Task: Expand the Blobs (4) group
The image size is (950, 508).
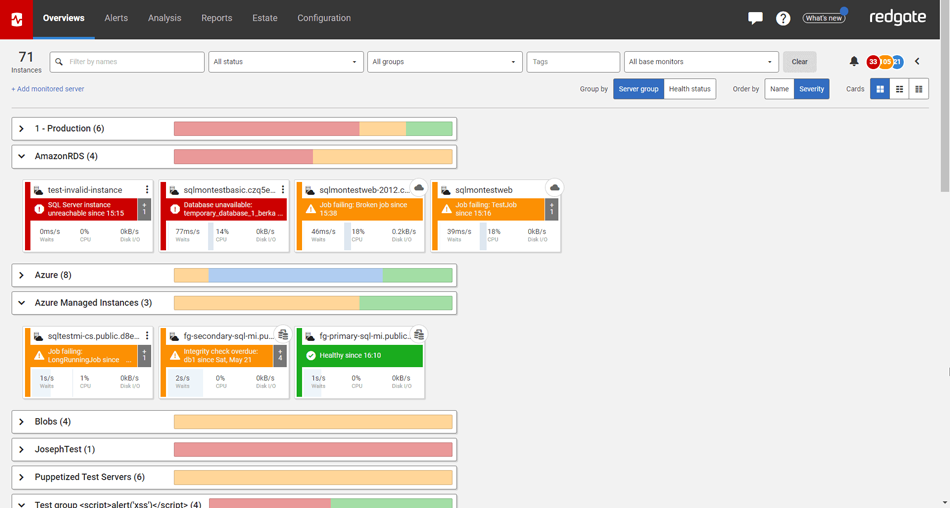Action: [21, 422]
